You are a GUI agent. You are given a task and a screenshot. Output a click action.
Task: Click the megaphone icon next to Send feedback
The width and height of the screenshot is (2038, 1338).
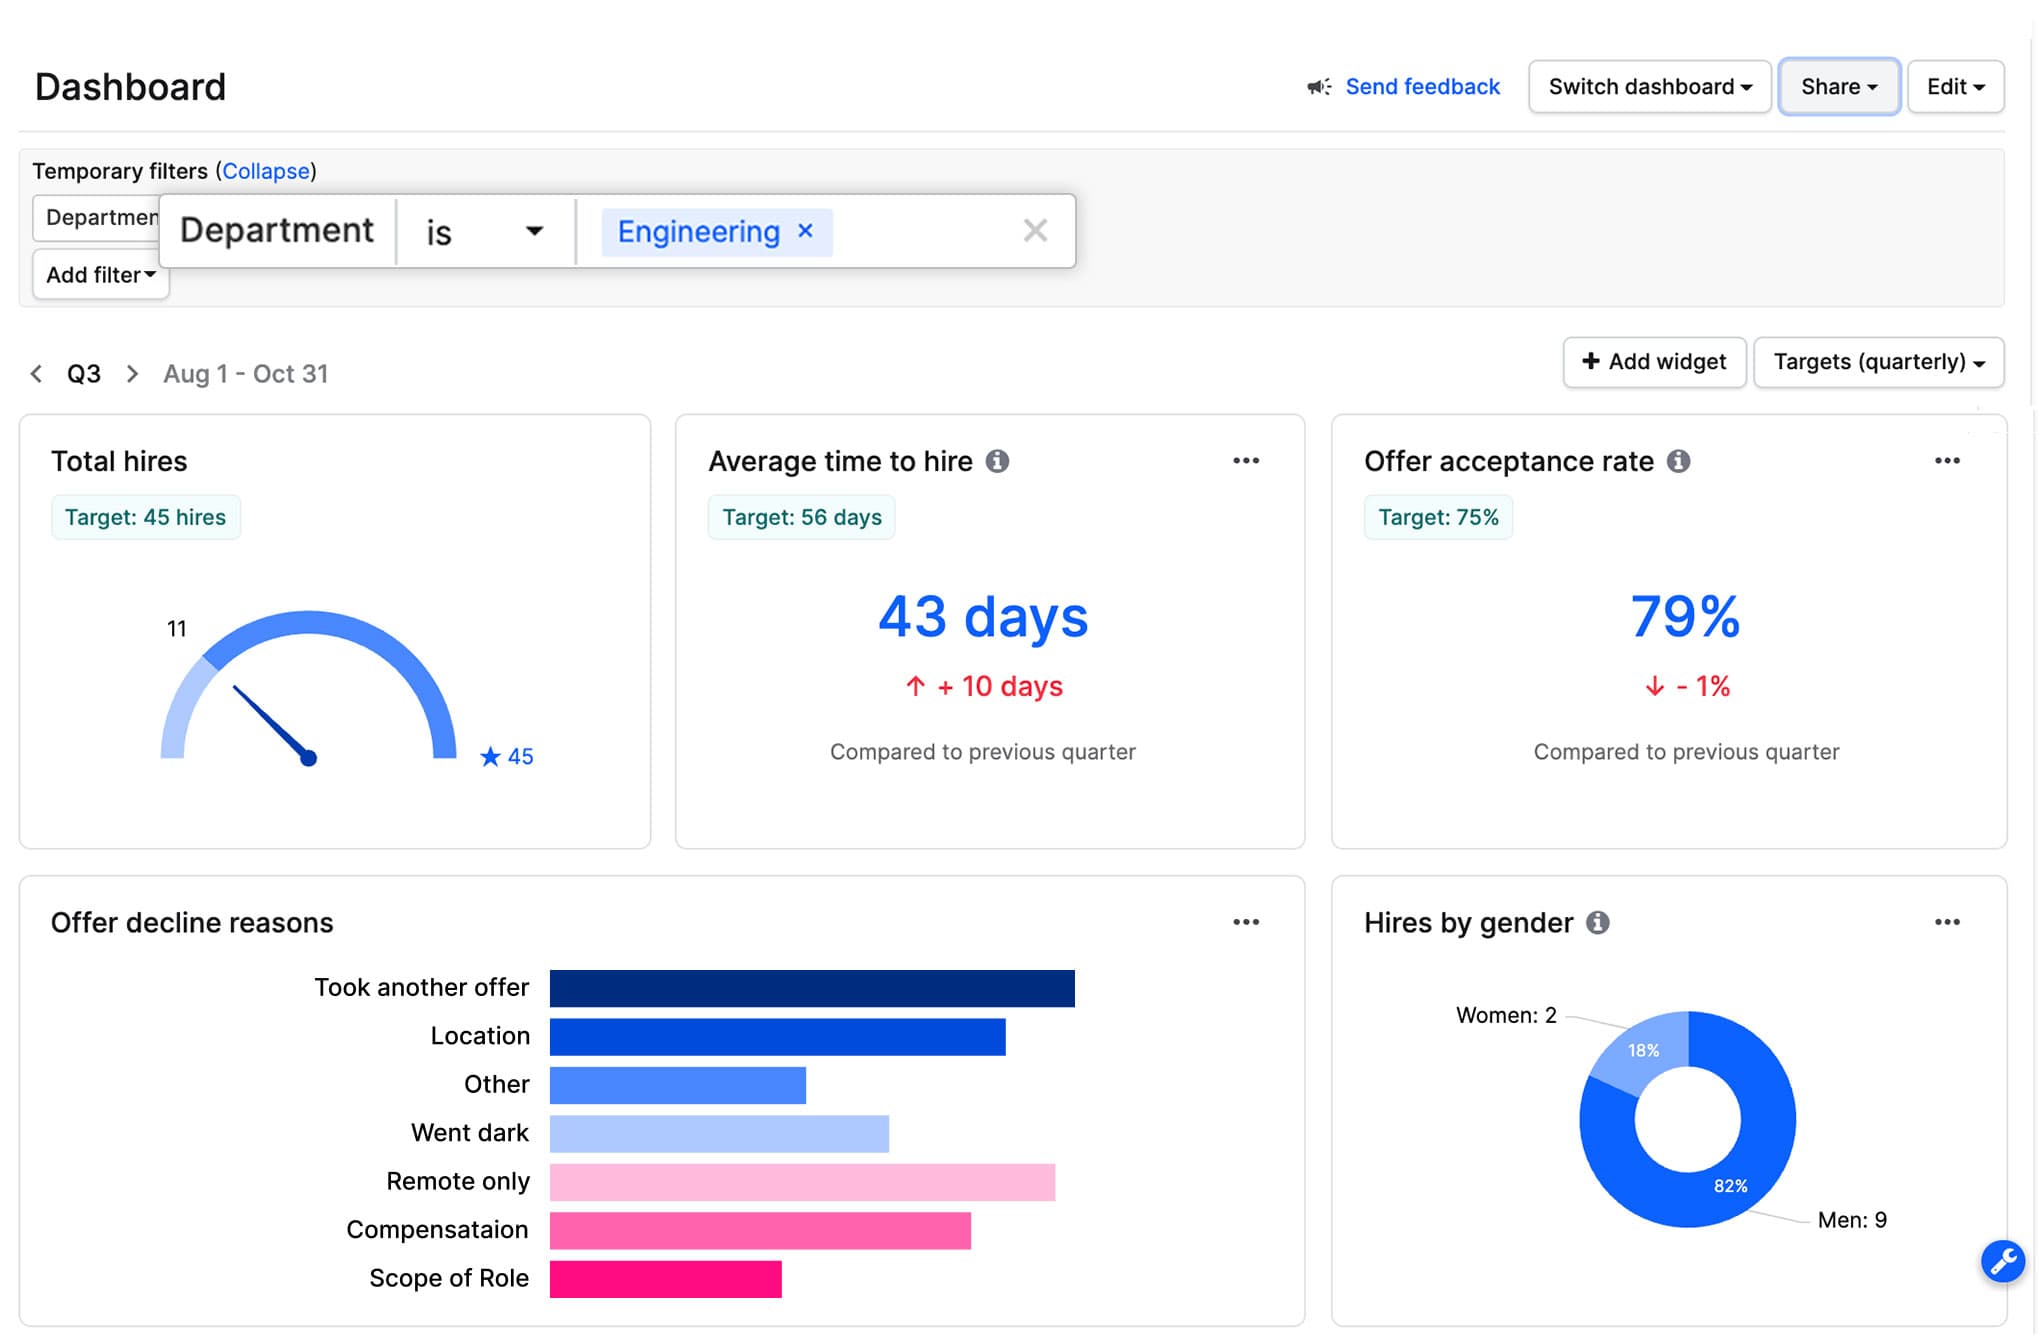1319,87
